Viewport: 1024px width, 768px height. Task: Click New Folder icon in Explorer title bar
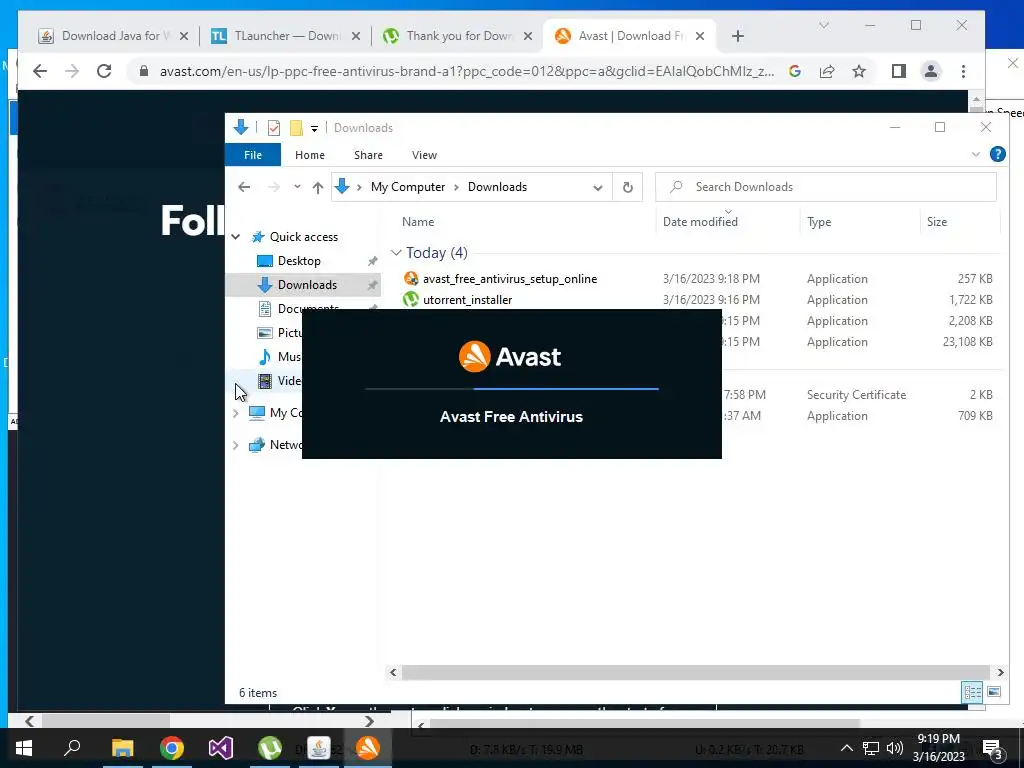tap(296, 127)
